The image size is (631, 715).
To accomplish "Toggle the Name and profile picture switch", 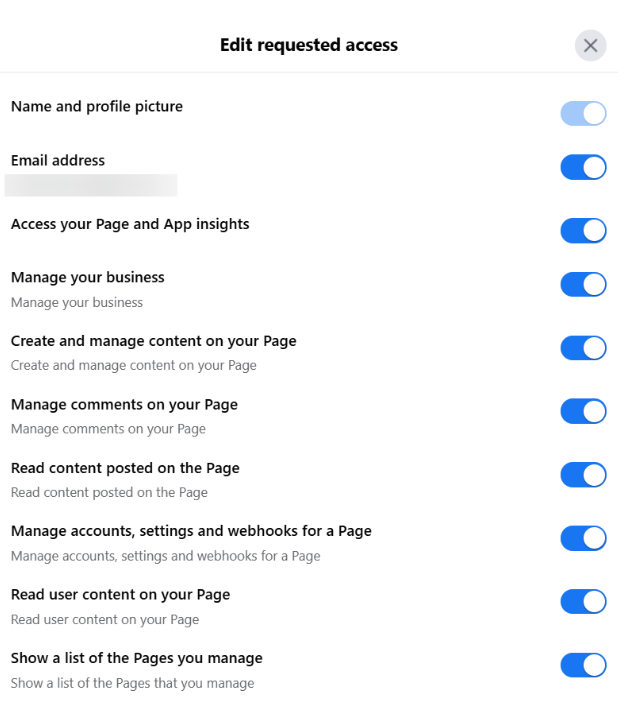I will pyautogui.click(x=583, y=113).
